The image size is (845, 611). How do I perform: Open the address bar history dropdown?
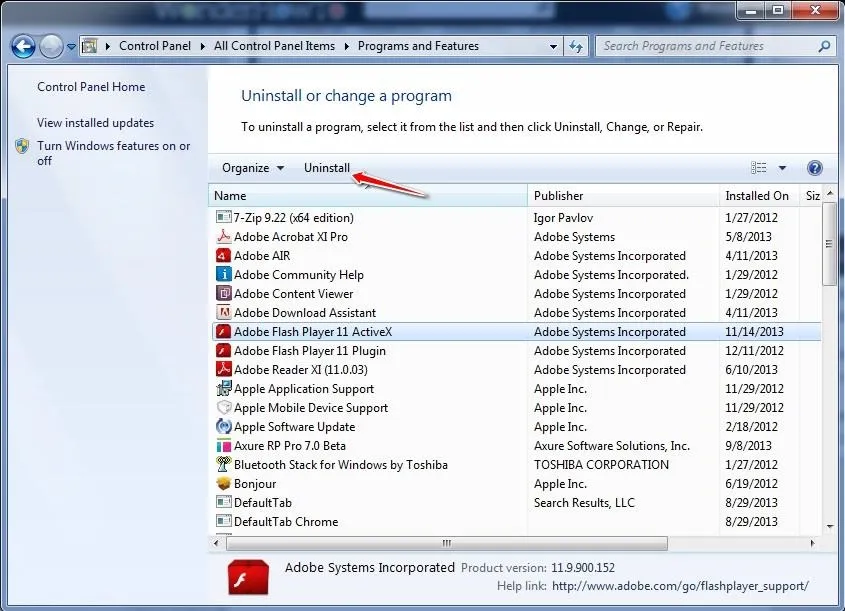tap(553, 47)
